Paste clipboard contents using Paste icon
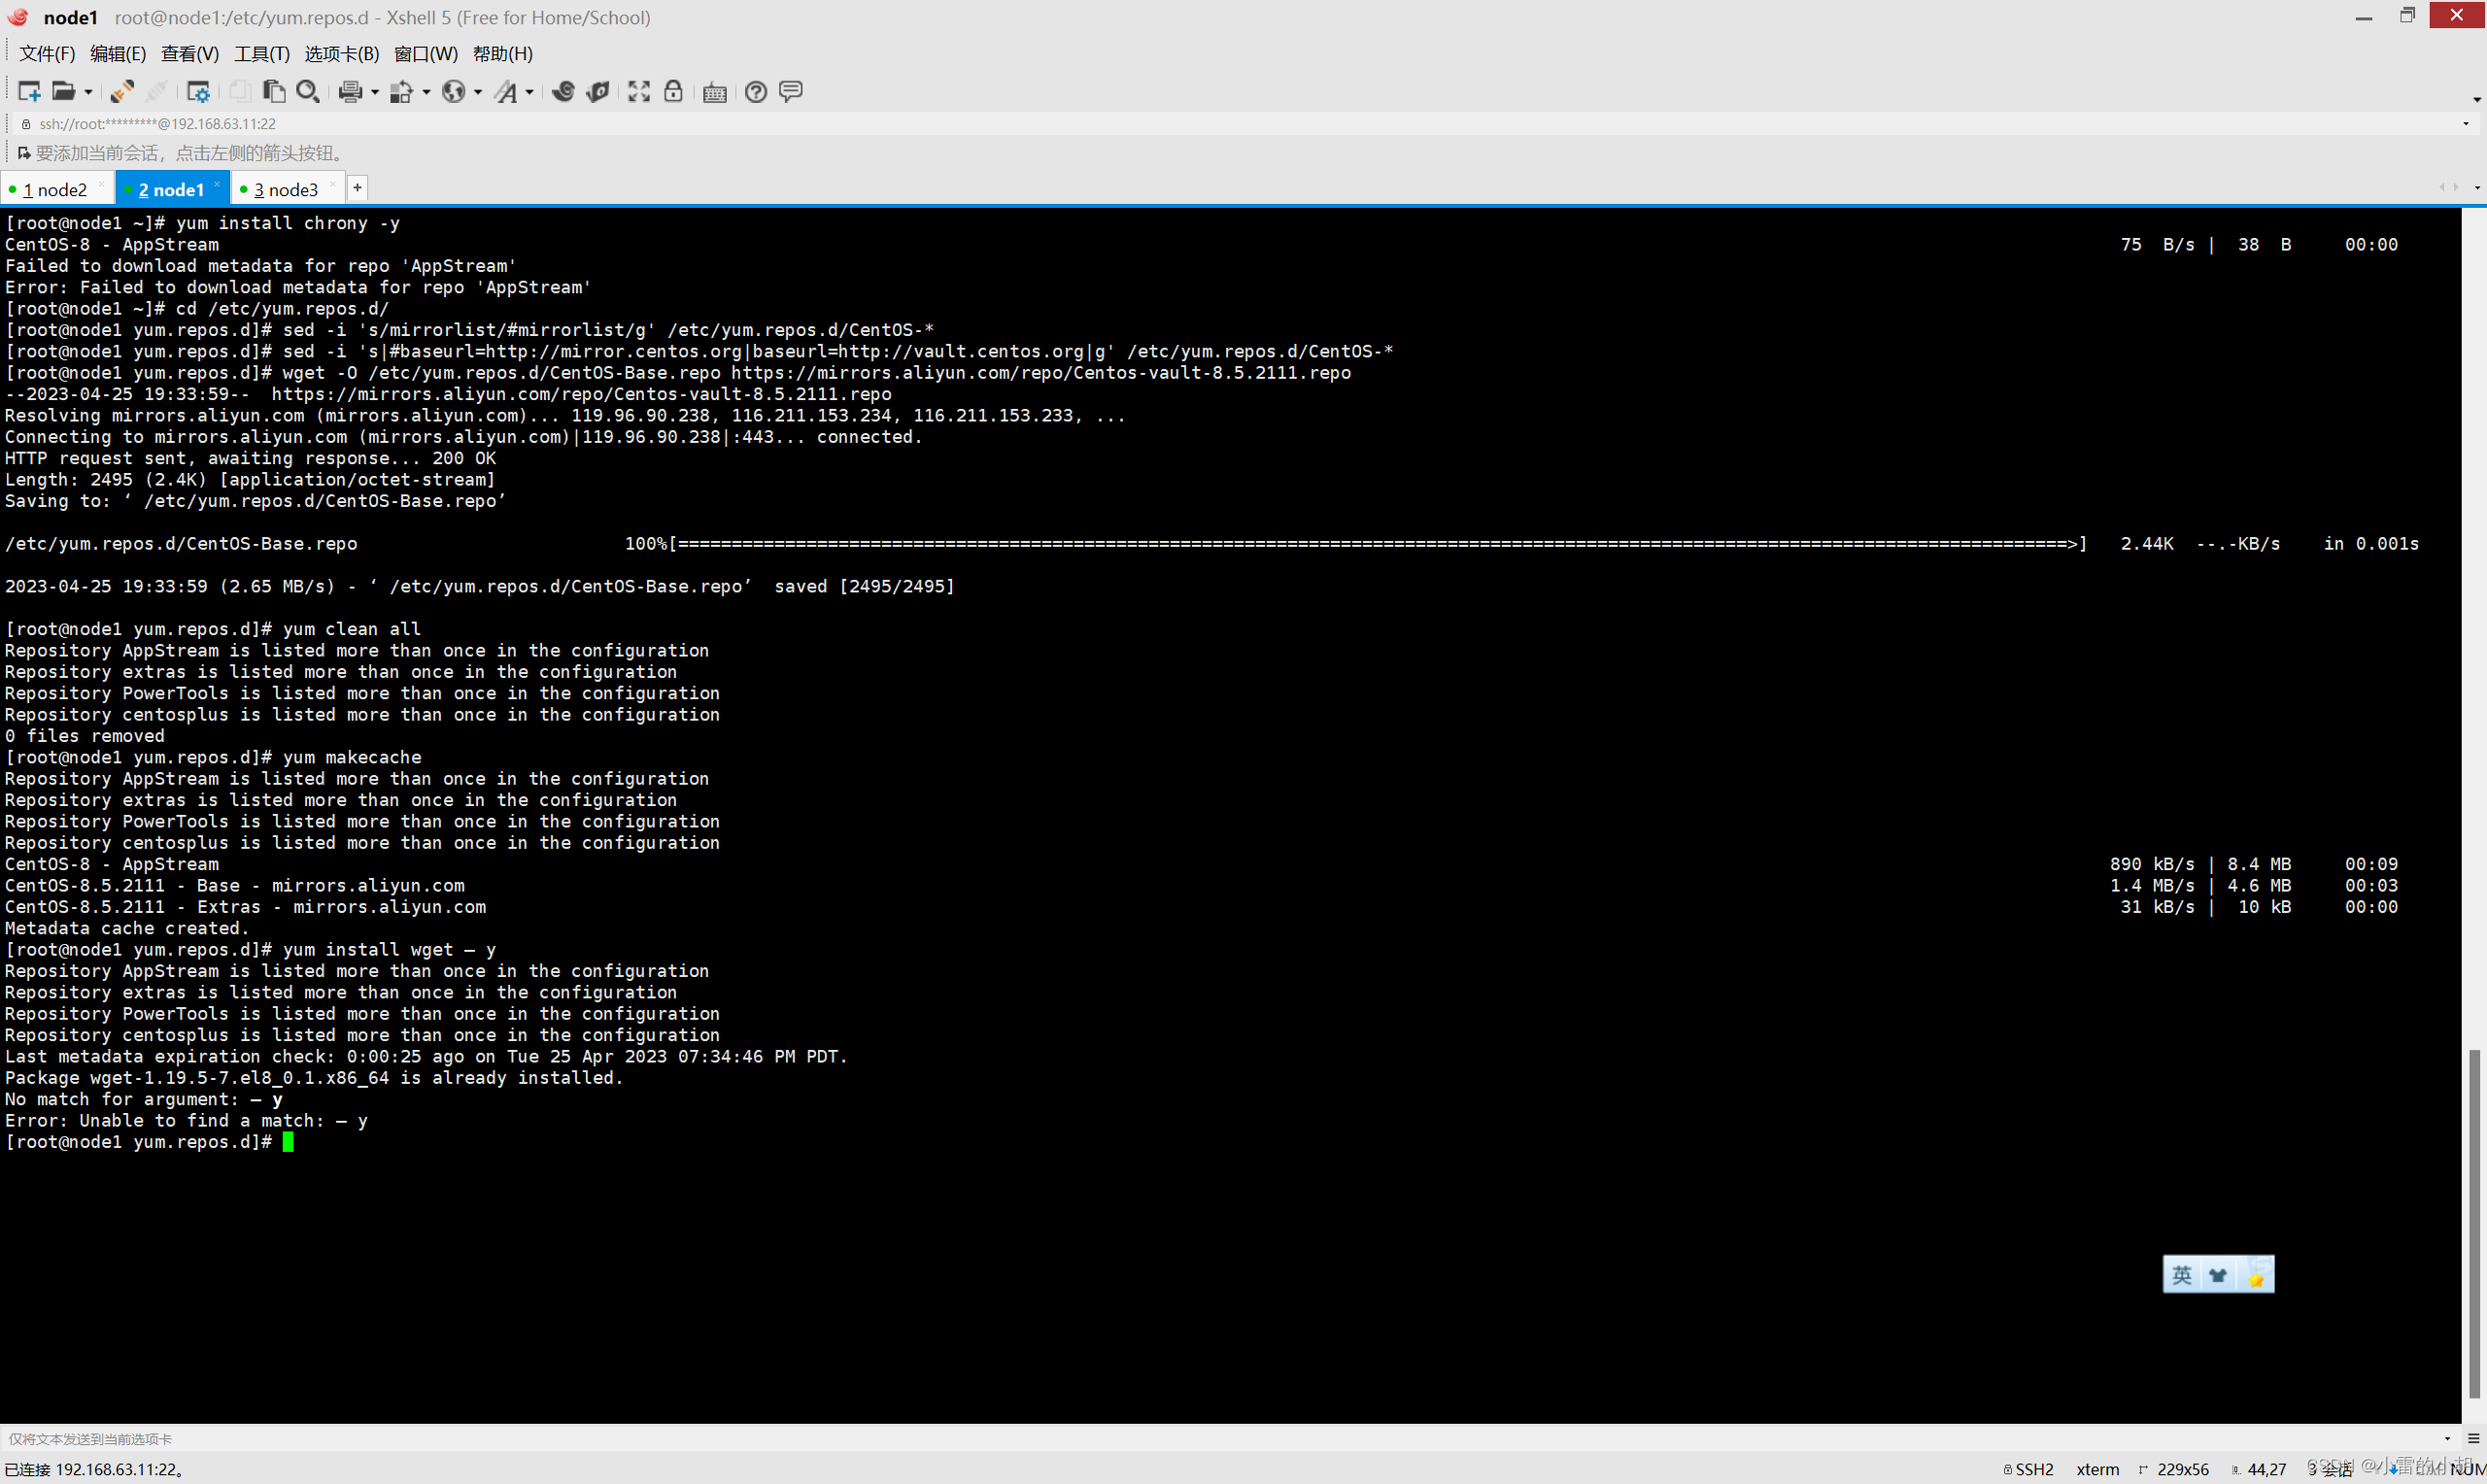This screenshot has height=1484, width=2487. click(x=273, y=91)
